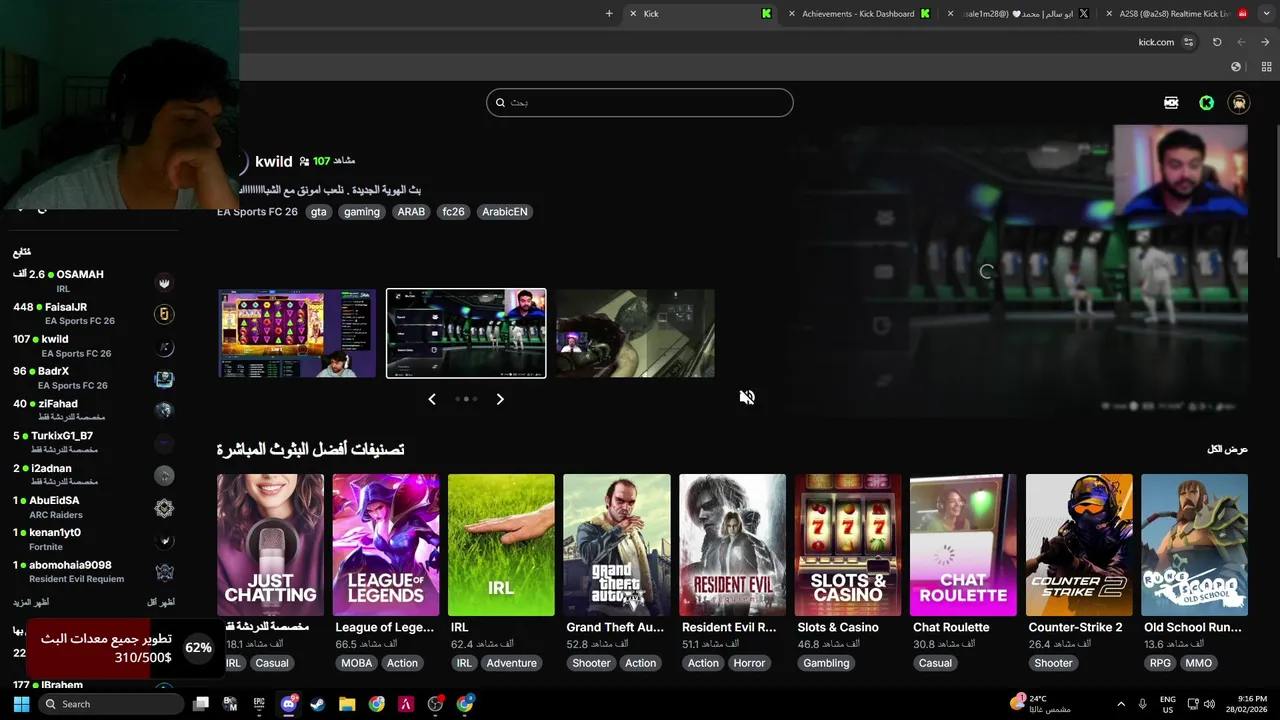This screenshot has height=720, width=1280.
Task: Open Steam from the Windows taskbar
Action: pos(317,704)
